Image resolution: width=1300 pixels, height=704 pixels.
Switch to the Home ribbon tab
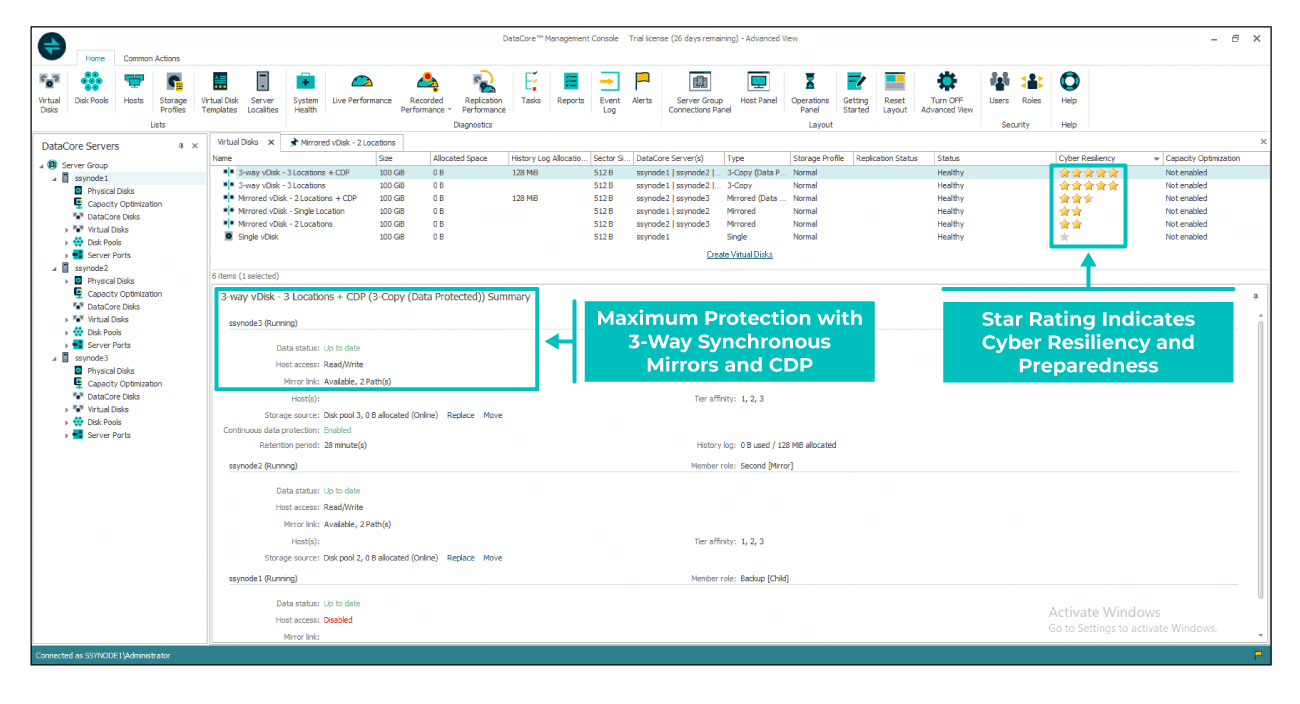click(x=94, y=59)
